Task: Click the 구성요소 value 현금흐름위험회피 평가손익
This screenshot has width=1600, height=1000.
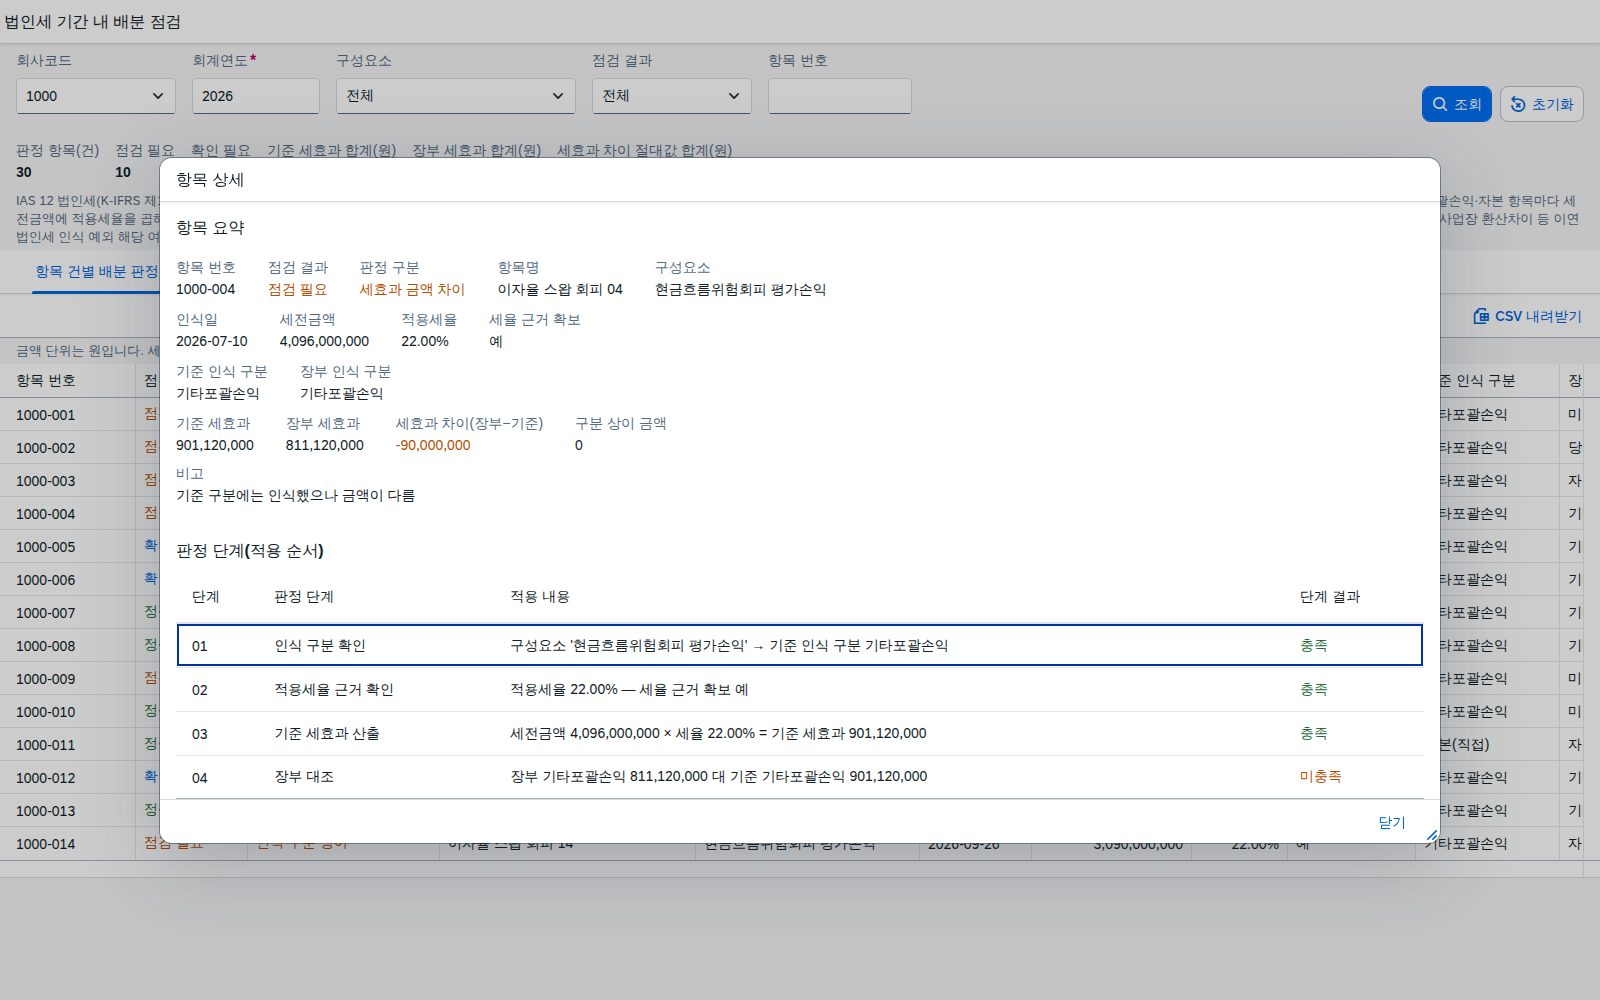Action: pyautogui.click(x=741, y=289)
